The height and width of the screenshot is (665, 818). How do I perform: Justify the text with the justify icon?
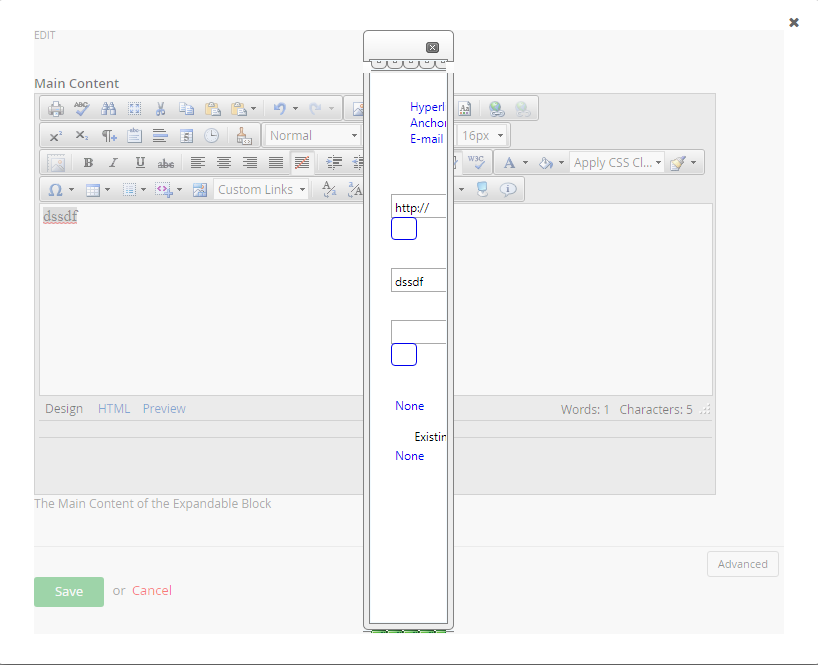[276, 163]
